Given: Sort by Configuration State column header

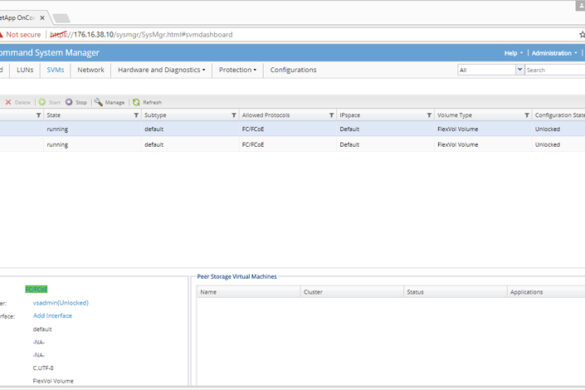Looking at the screenshot, I should 560,115.
